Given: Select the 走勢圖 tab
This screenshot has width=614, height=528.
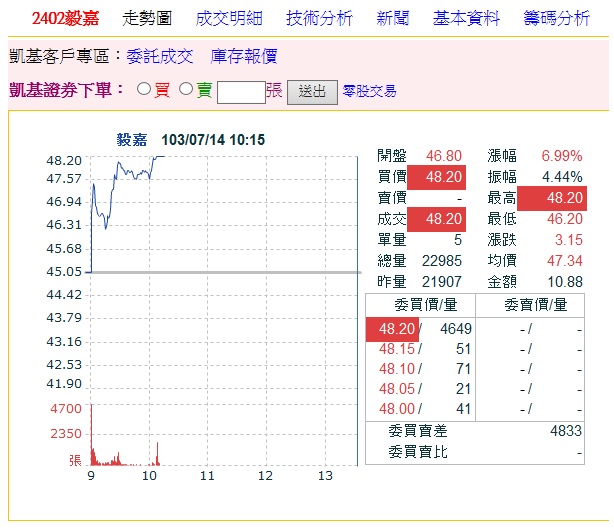Looking at the screenshot, I should [147, 18].
